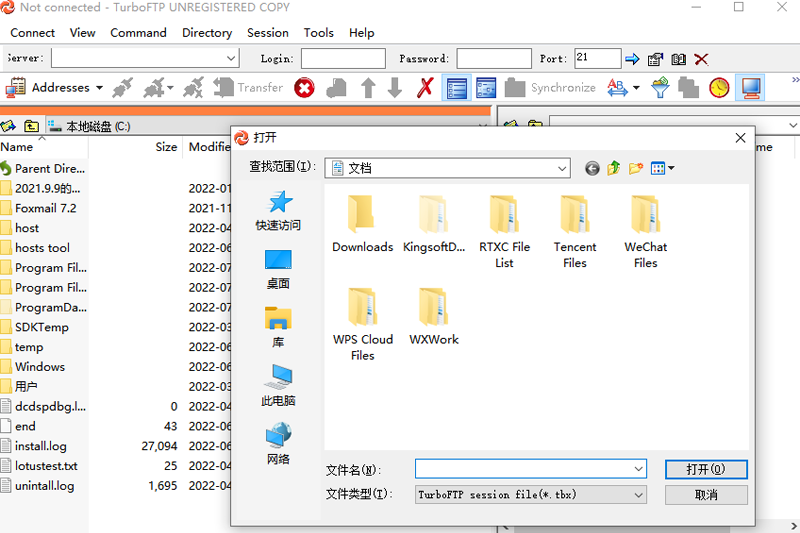Click local pane browse folder icon
The image size is (800, 533).
(x=8, y=125)
